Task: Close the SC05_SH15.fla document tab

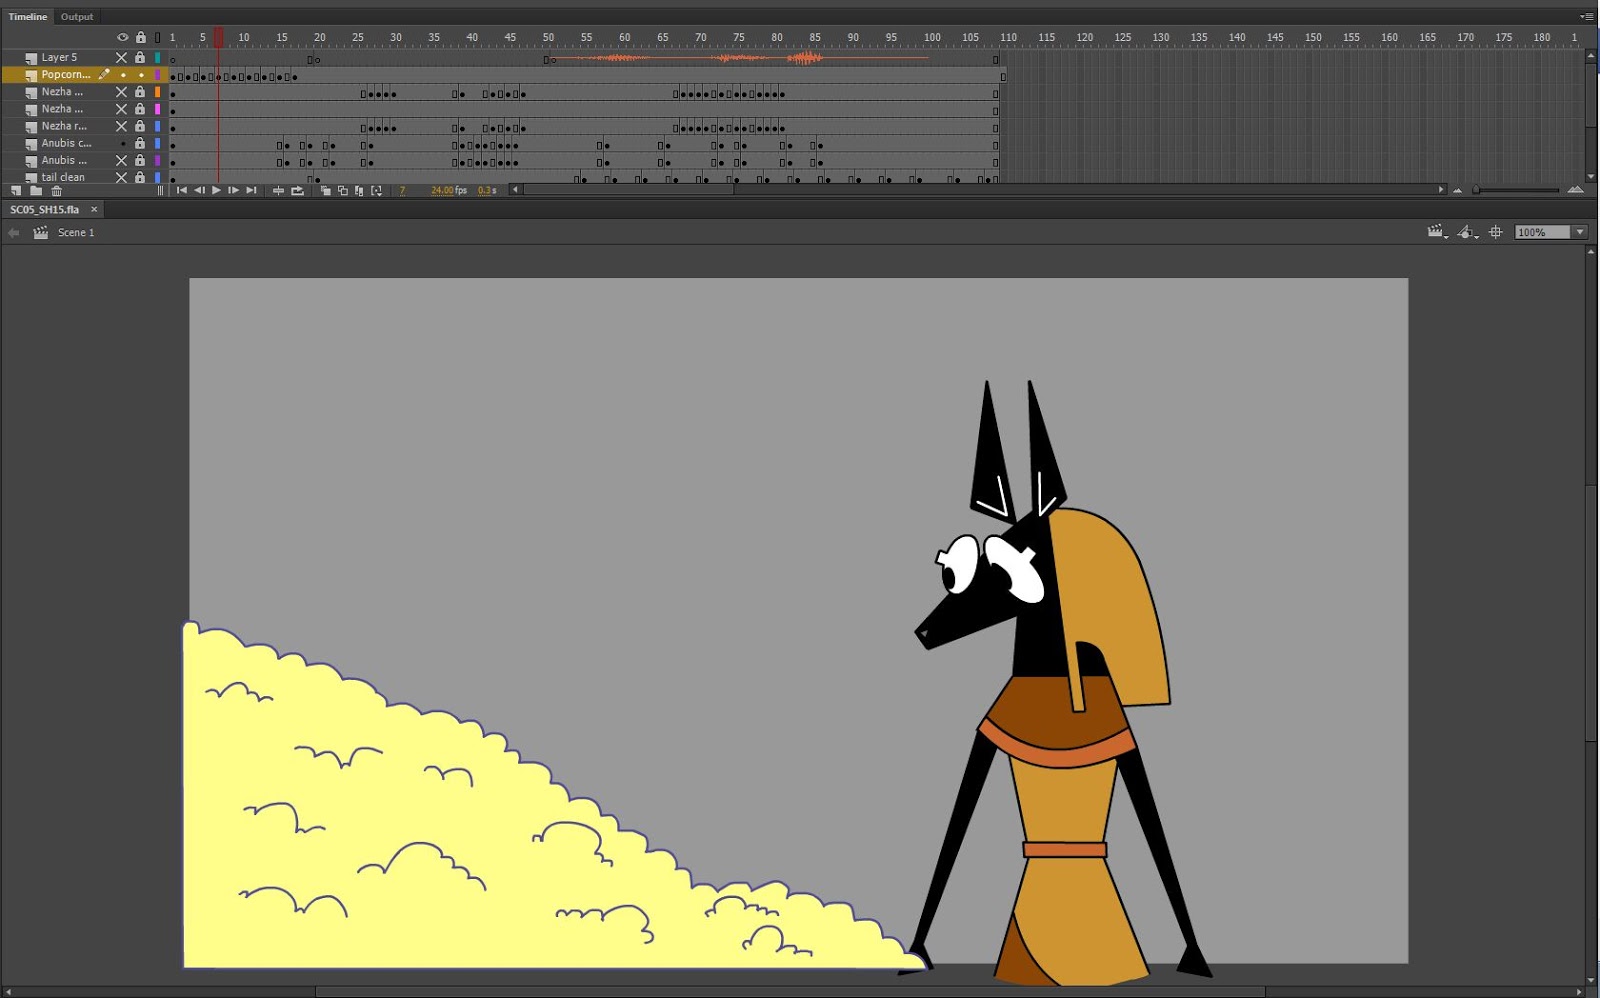Action: [94, 210]
